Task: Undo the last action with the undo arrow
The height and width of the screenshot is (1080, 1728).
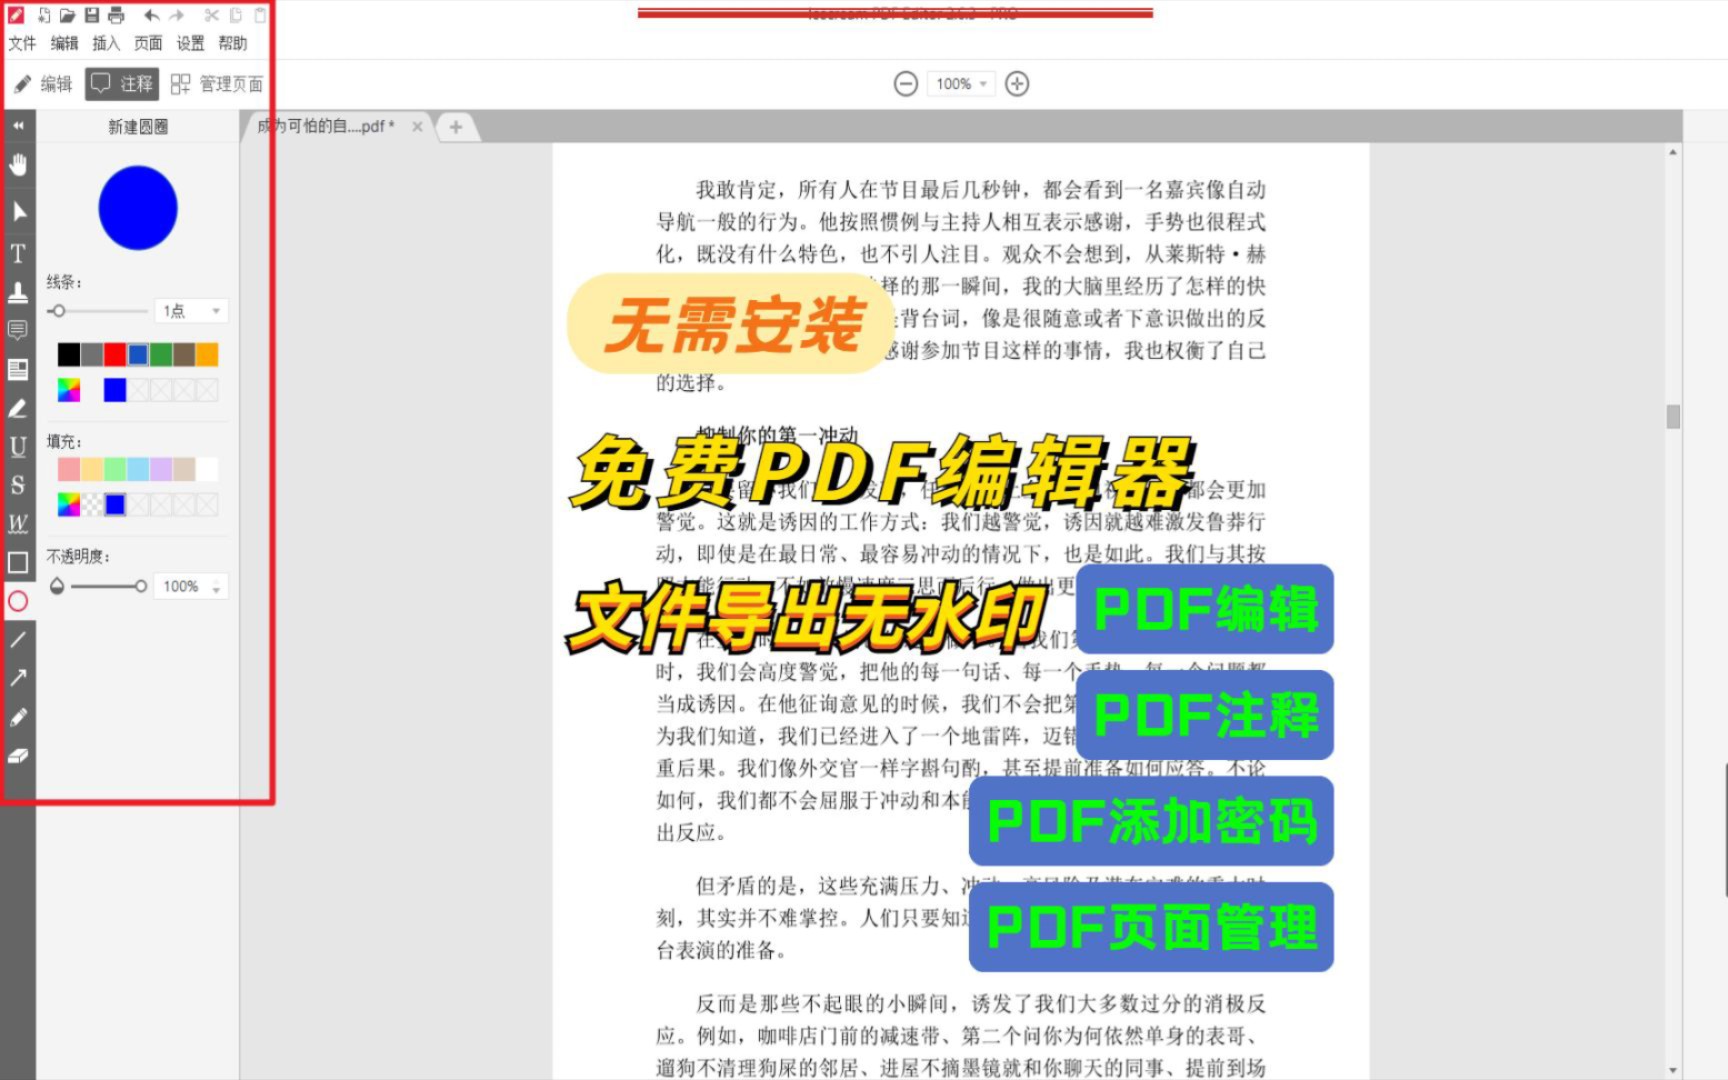Action: point(152,15)
